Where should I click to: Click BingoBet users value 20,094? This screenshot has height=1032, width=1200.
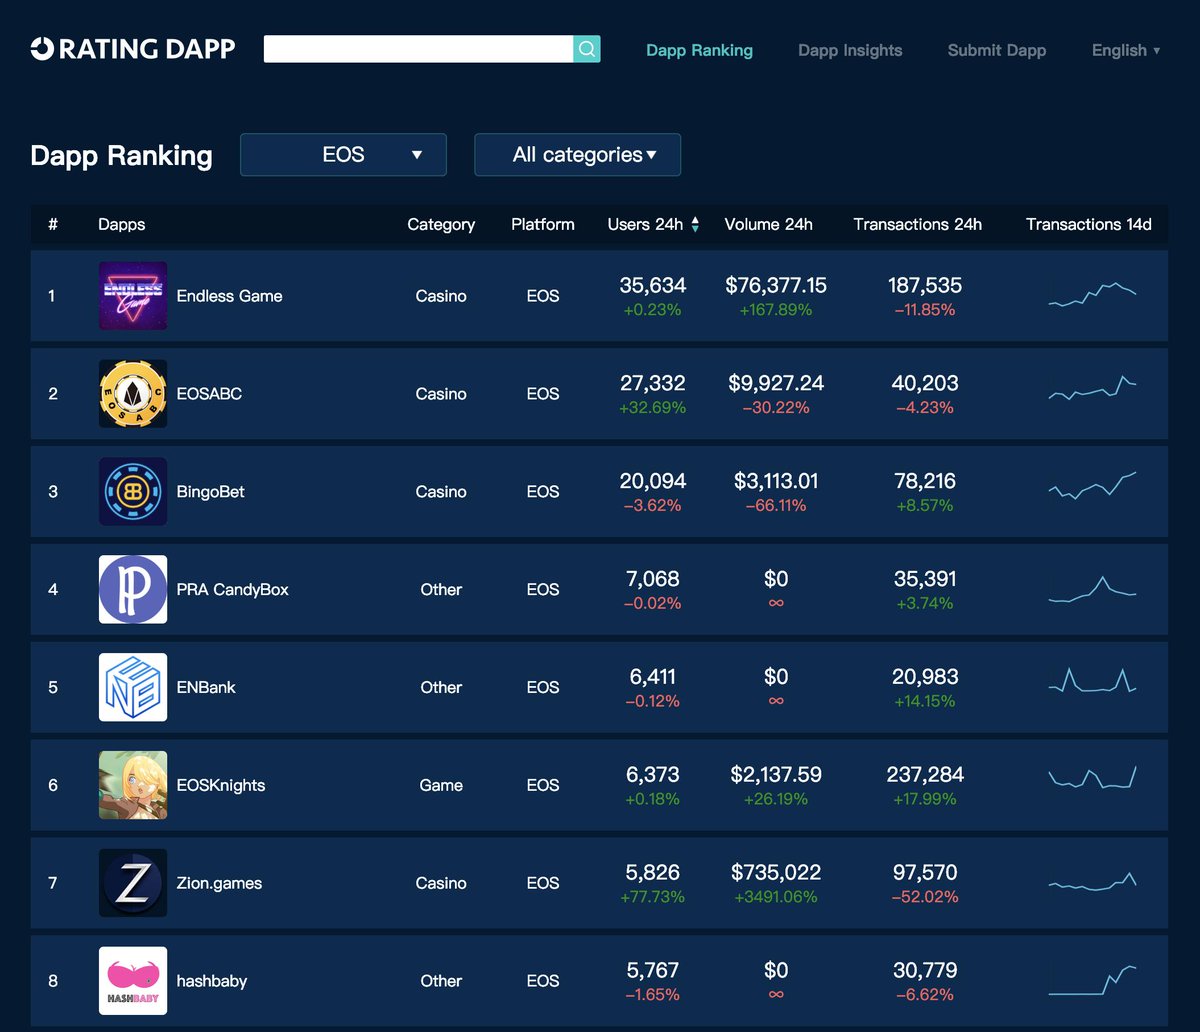click(x=653, y=481)
